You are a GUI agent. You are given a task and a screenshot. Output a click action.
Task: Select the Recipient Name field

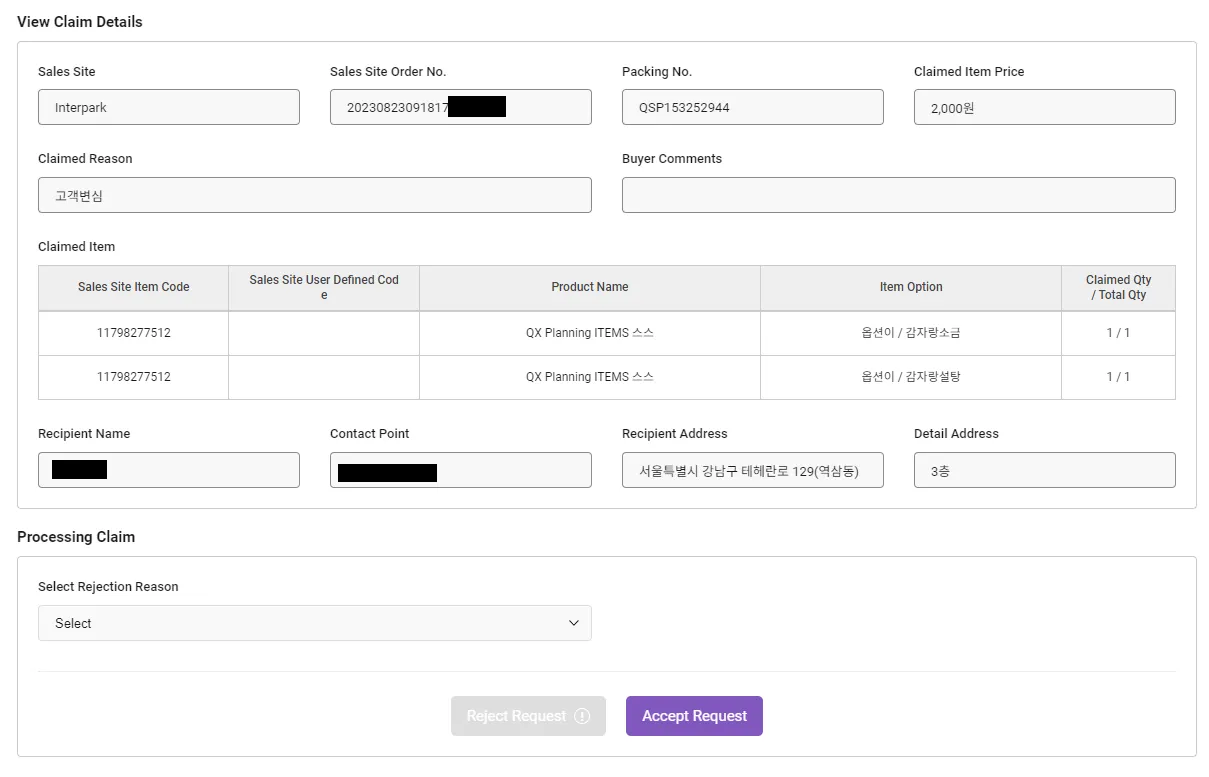168,470
